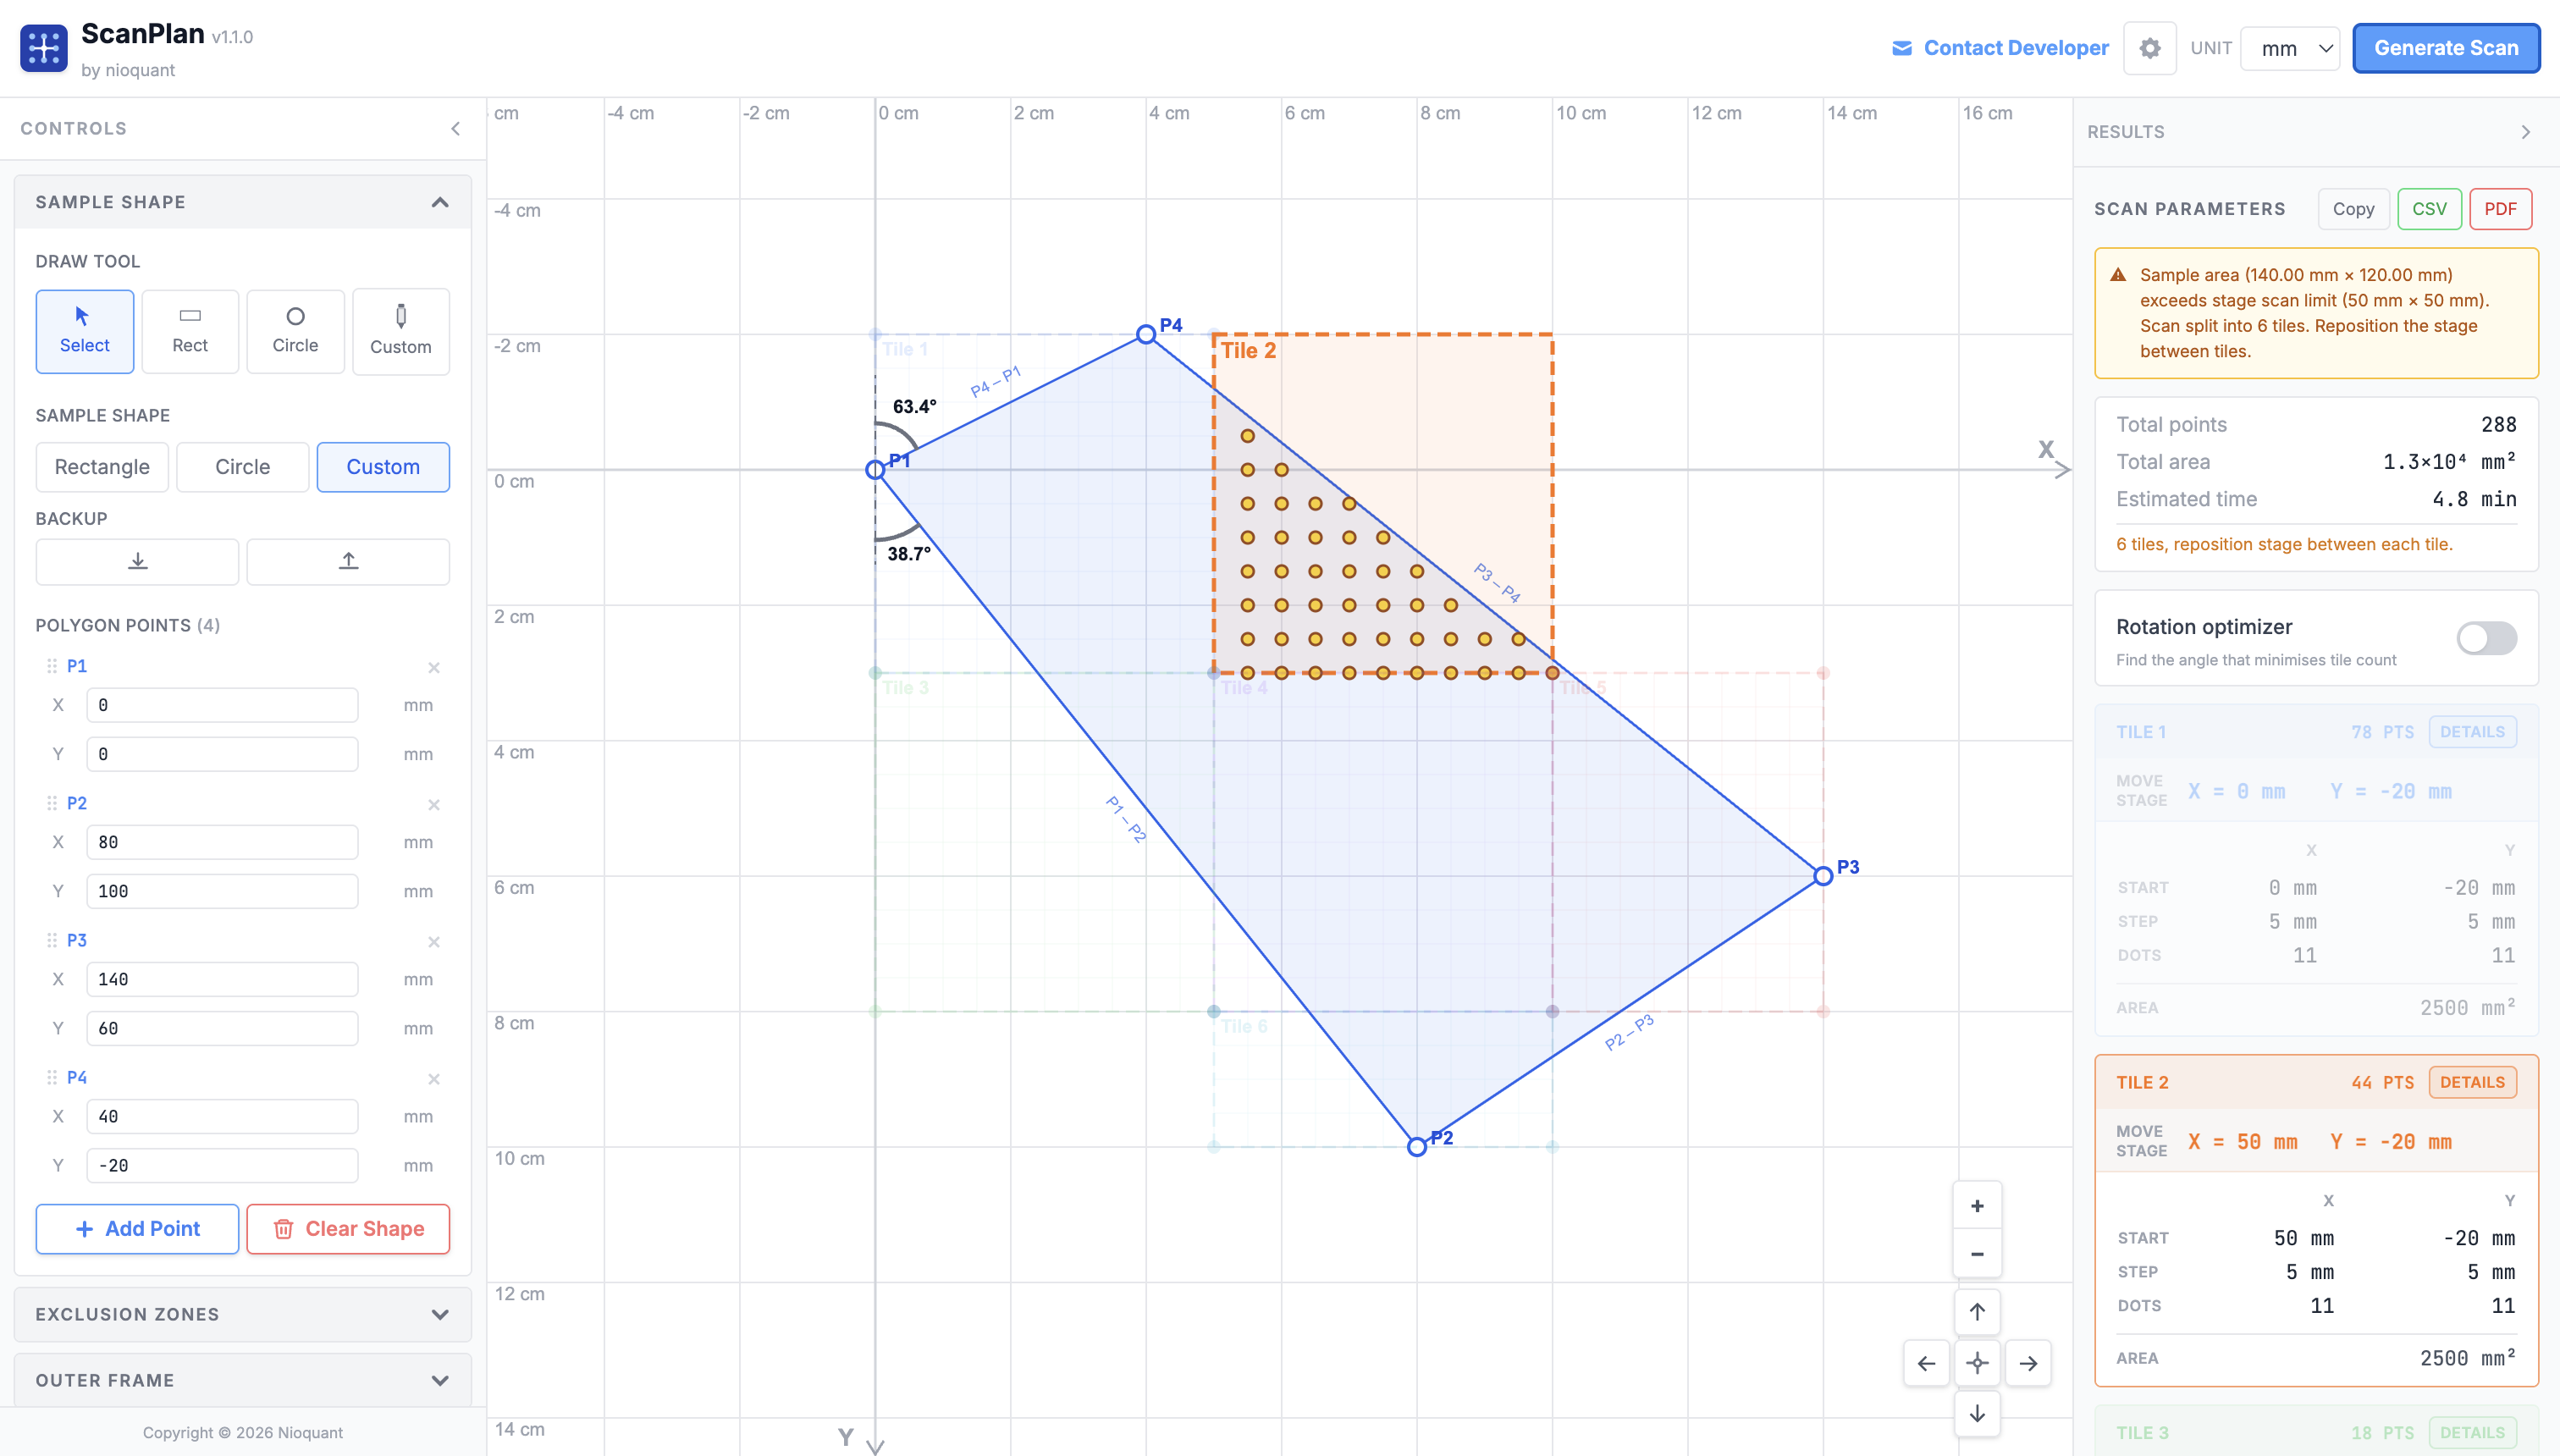Select vertex P1 on the canvas
The height and width of the screenshot is (1456, 2560).
pyautogui.click(x=875, y=469)
